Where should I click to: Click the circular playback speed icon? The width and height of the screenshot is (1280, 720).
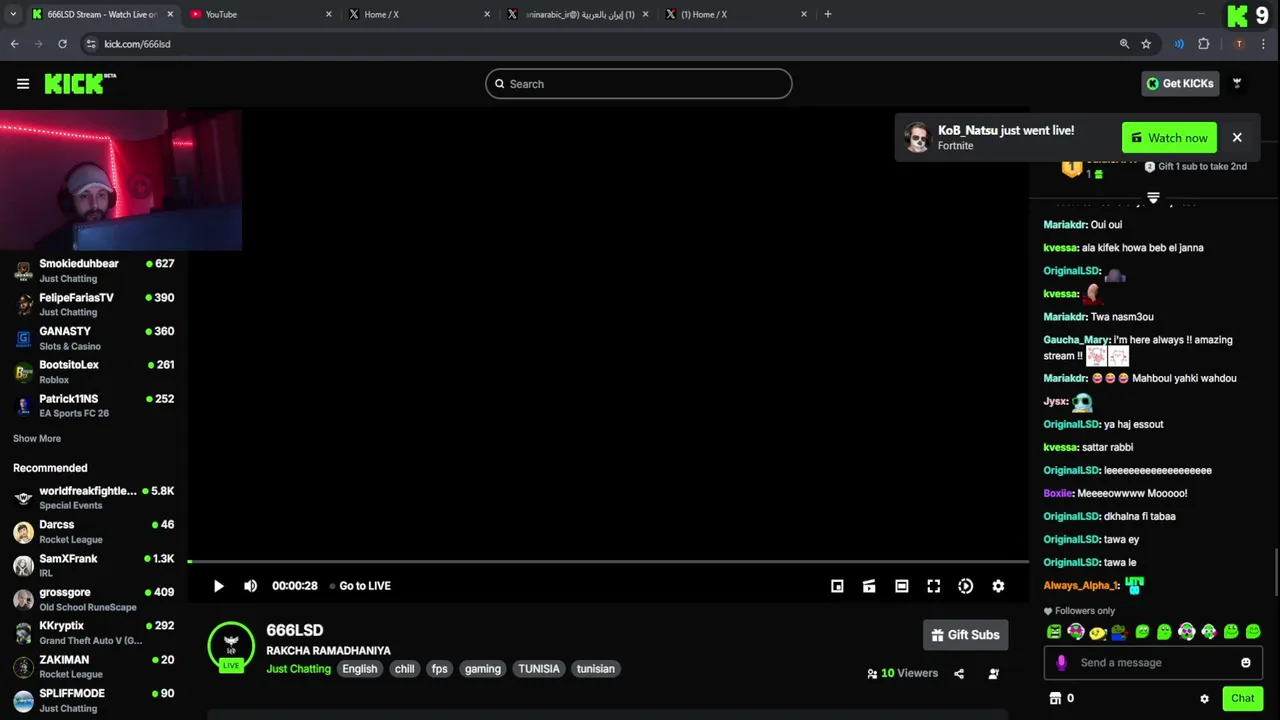coord(965,586)
